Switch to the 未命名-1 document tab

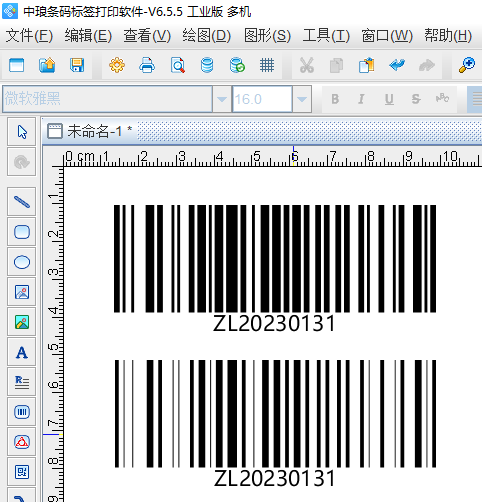click(x=90, y=131)
